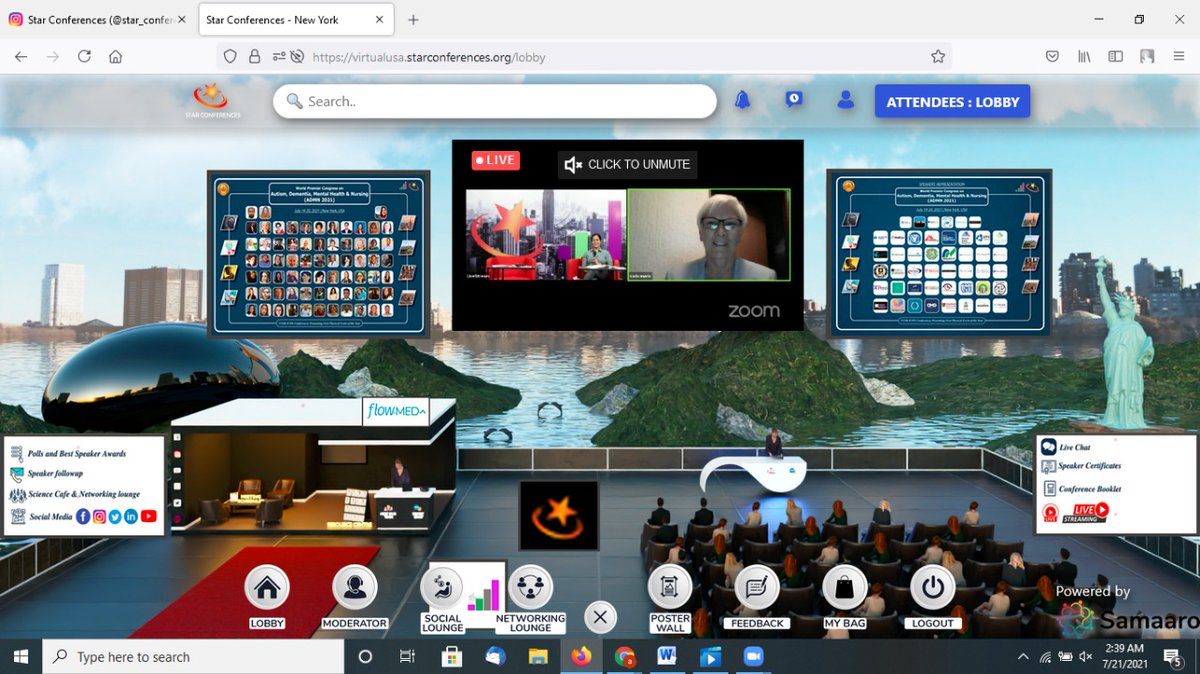The width and height of the screenshot is (1200, 674).
Task: Open Polls and Best Speaker Awards
Action: pyautogui.click(x=76, y=454)
